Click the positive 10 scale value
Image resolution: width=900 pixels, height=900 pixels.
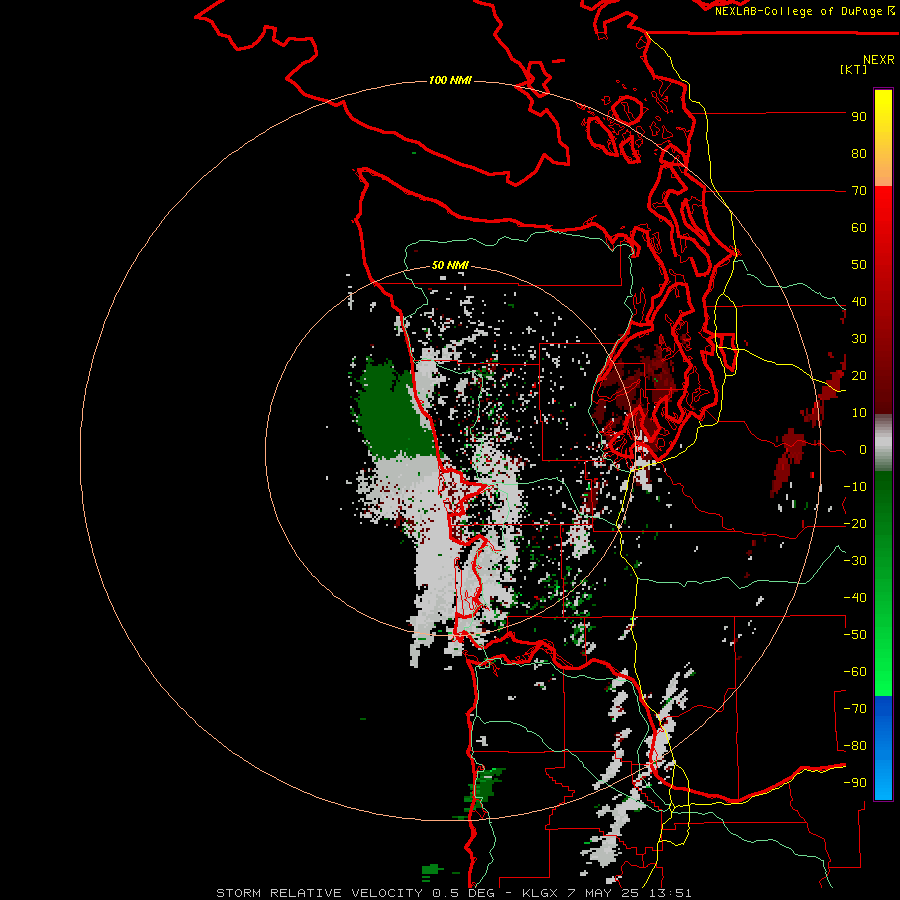click(x=859, y=413)
